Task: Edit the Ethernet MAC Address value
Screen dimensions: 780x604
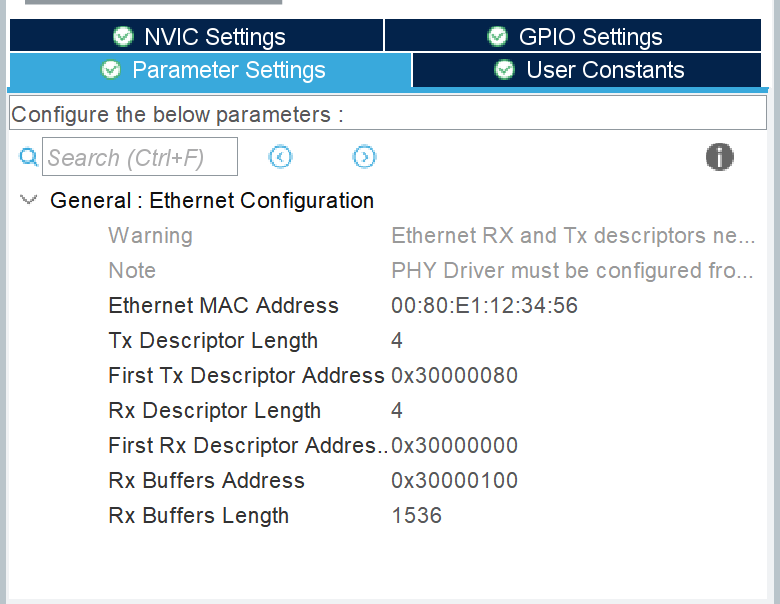Action: [484, 305]
